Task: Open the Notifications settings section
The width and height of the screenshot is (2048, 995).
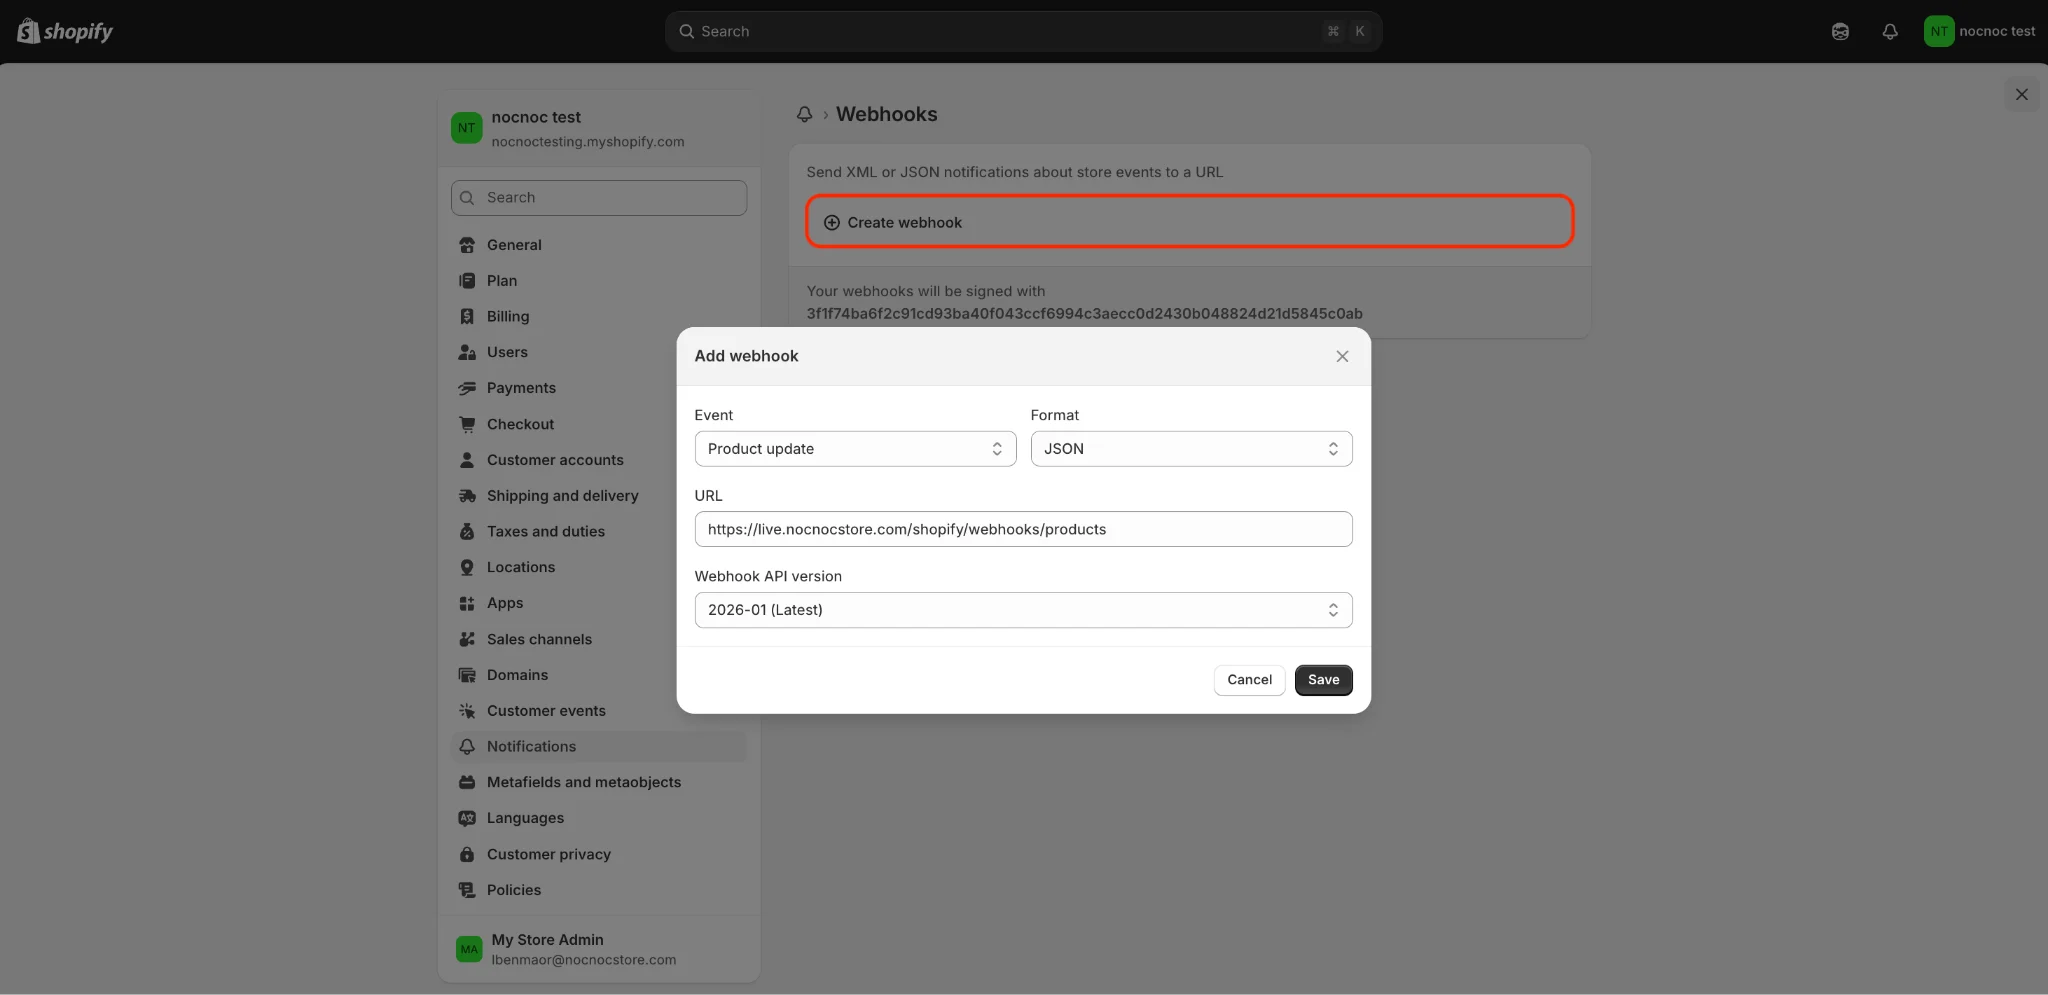Action: [x=599, y=746]
